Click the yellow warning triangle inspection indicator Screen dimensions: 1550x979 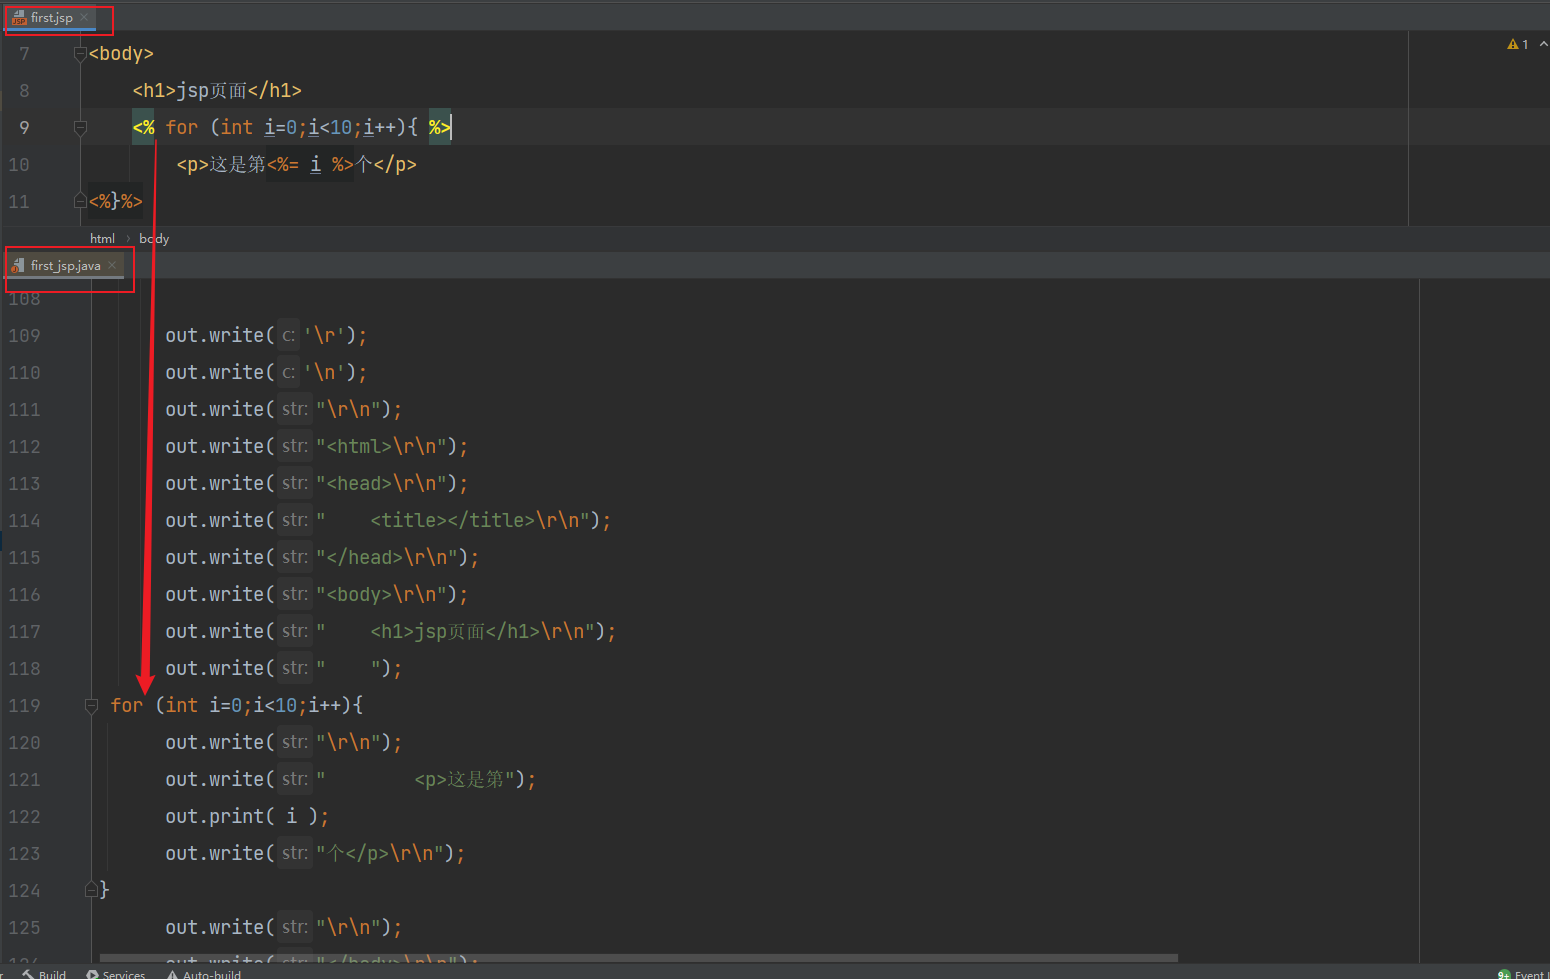click(x=1513, y=44)
